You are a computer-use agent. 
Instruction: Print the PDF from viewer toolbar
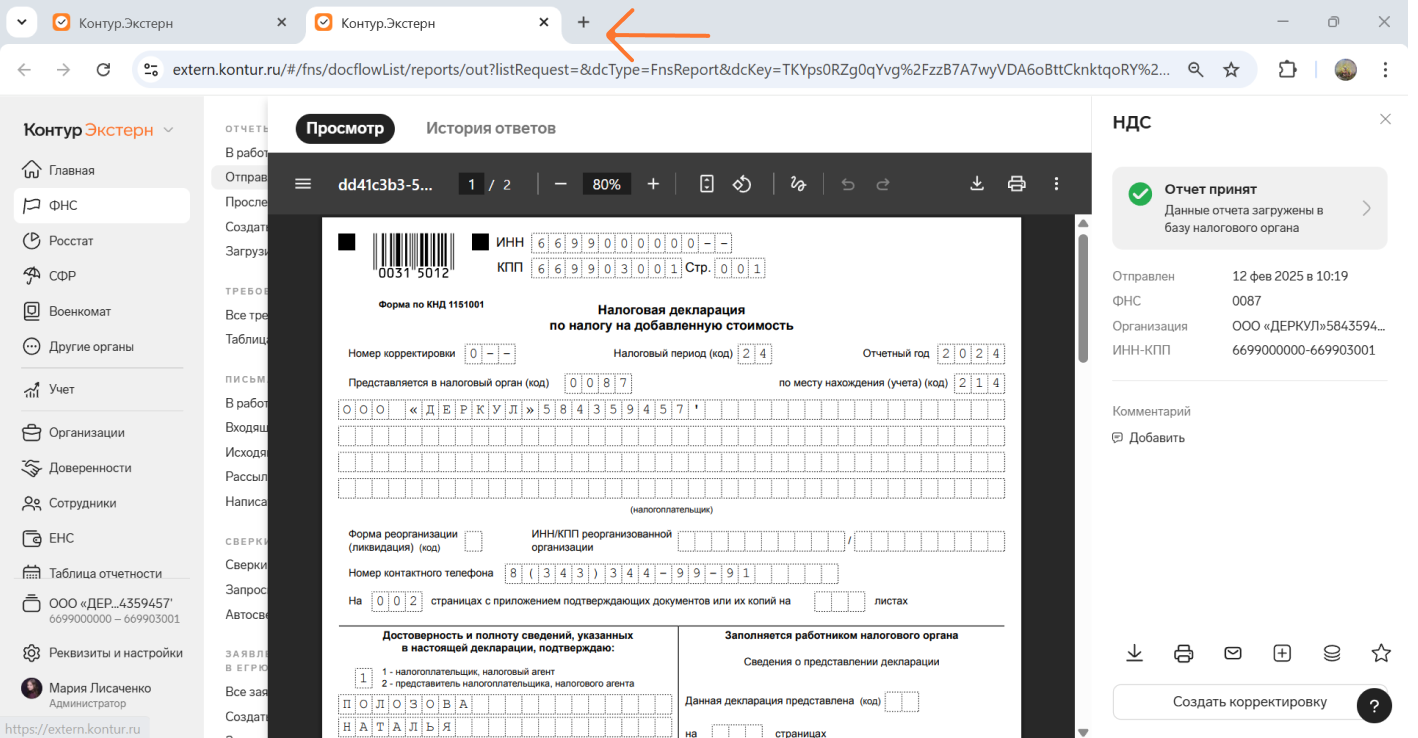pyautogui.click(x=1017, y=184)
